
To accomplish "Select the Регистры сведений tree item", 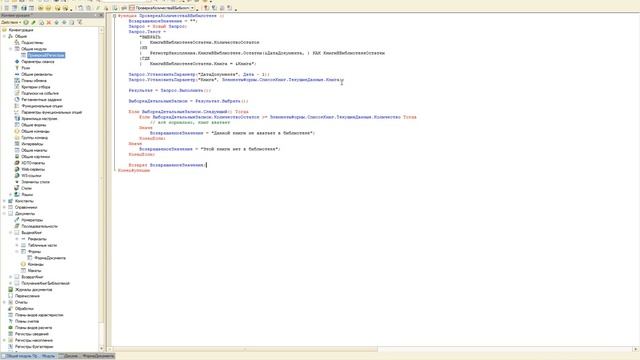I will pyautogui.click(x=31, y=334).
